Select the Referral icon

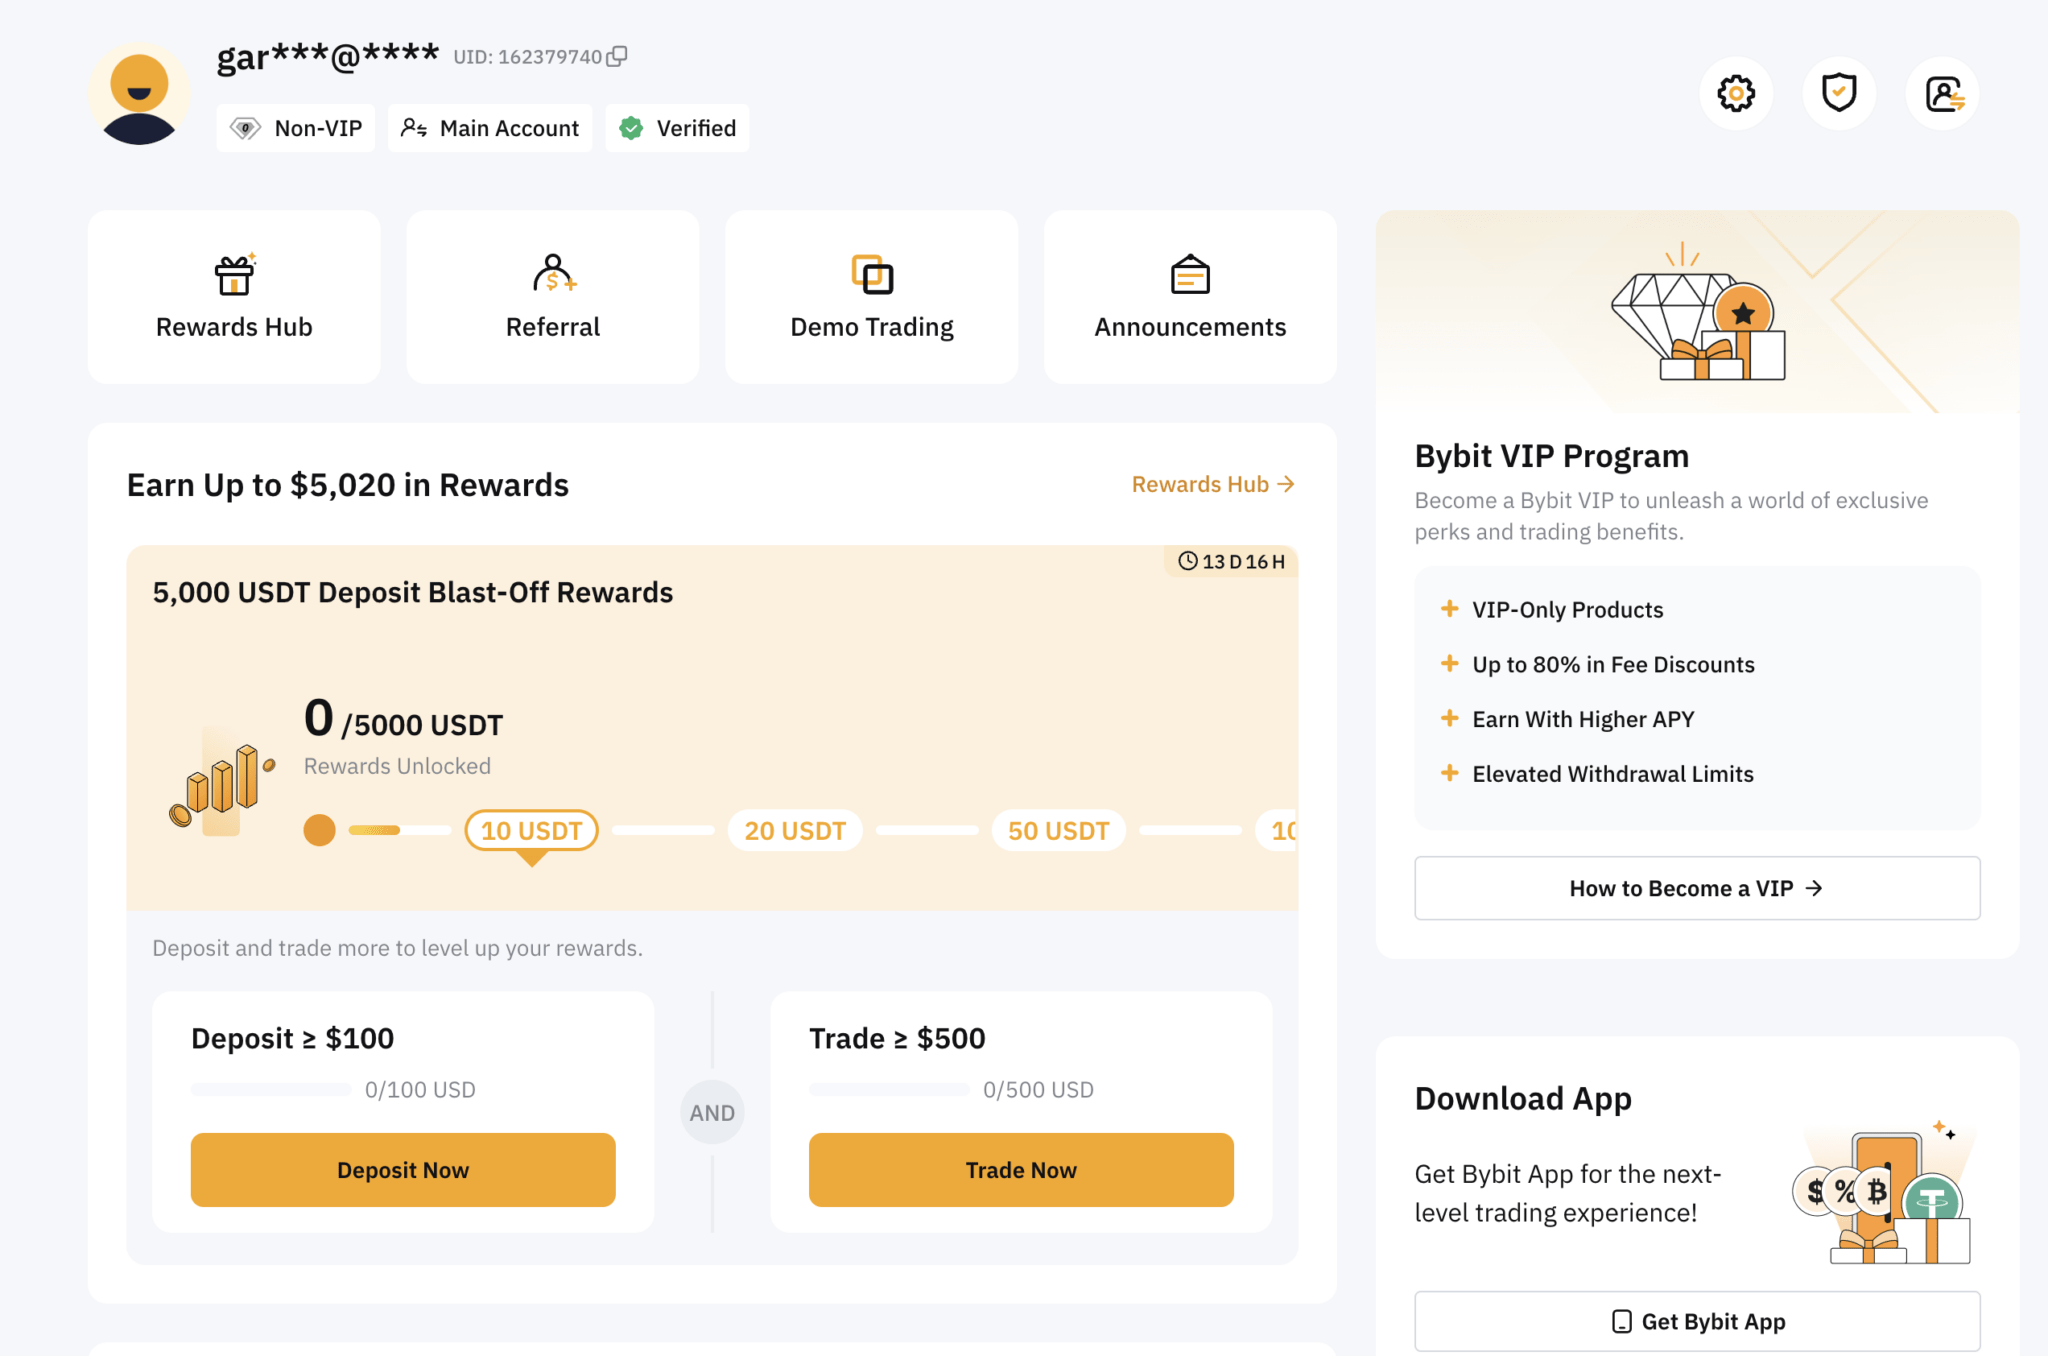click(552, 275)
